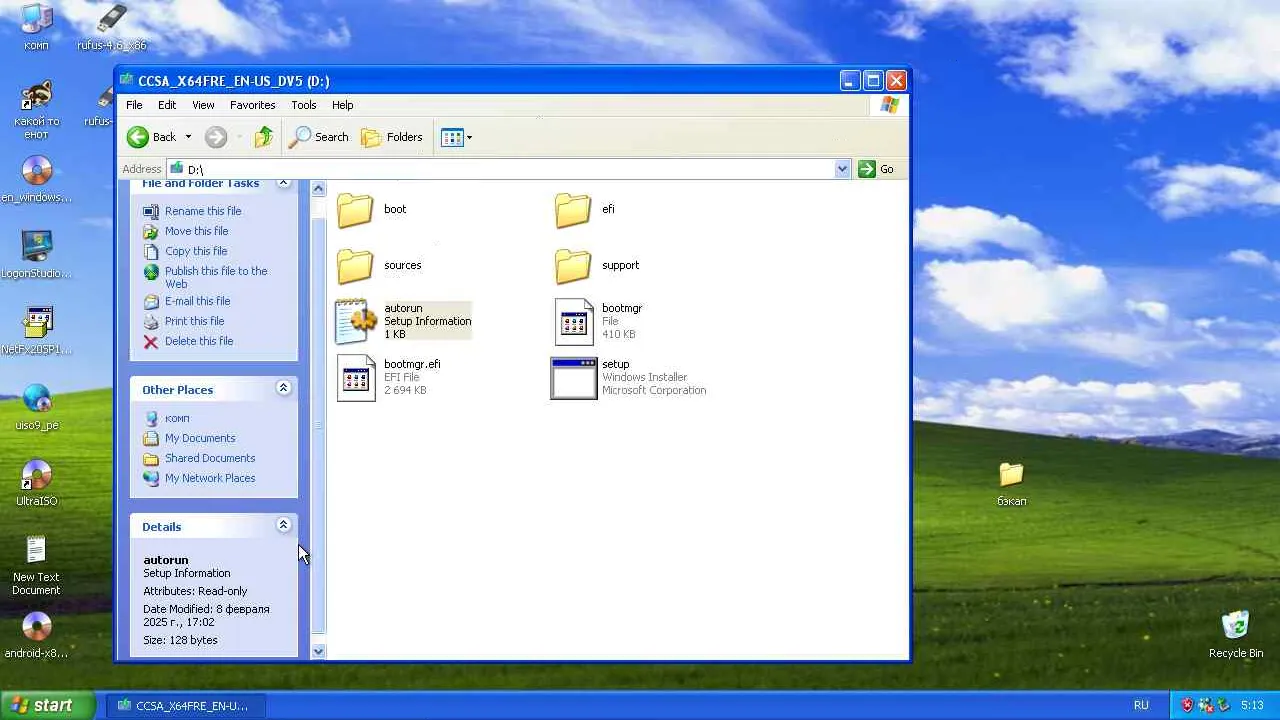
Task: Select the бэкап folder on the desktop
Action: 1011,484
